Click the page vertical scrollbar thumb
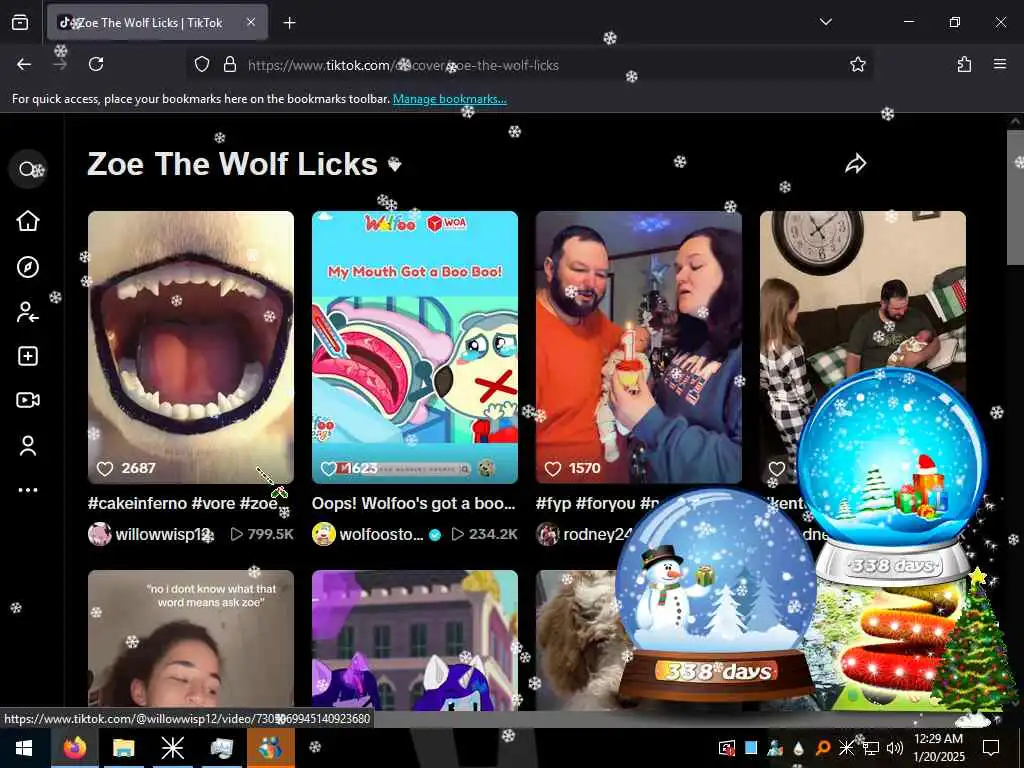This screenshot has width=1024, height=768. pyautogui.click(x=1015, y=197)
